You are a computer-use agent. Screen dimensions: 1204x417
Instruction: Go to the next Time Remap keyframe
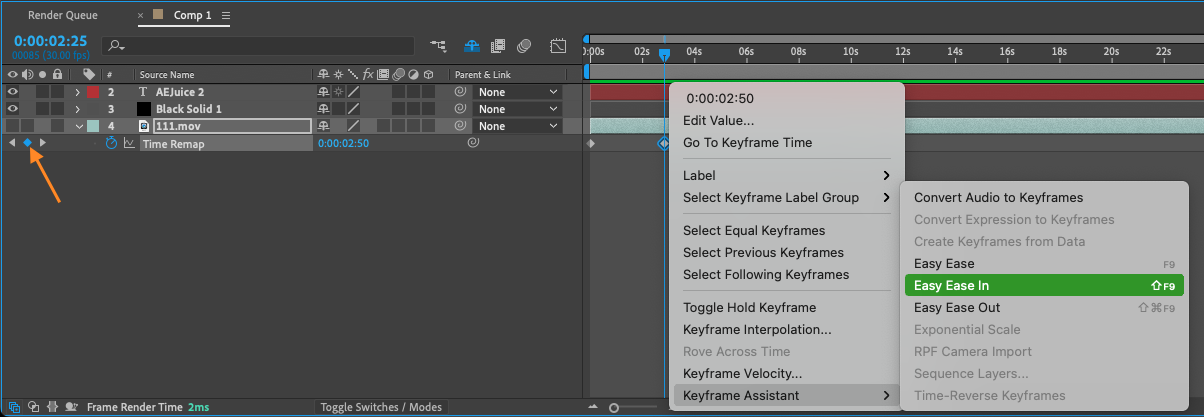click(42, 143)
